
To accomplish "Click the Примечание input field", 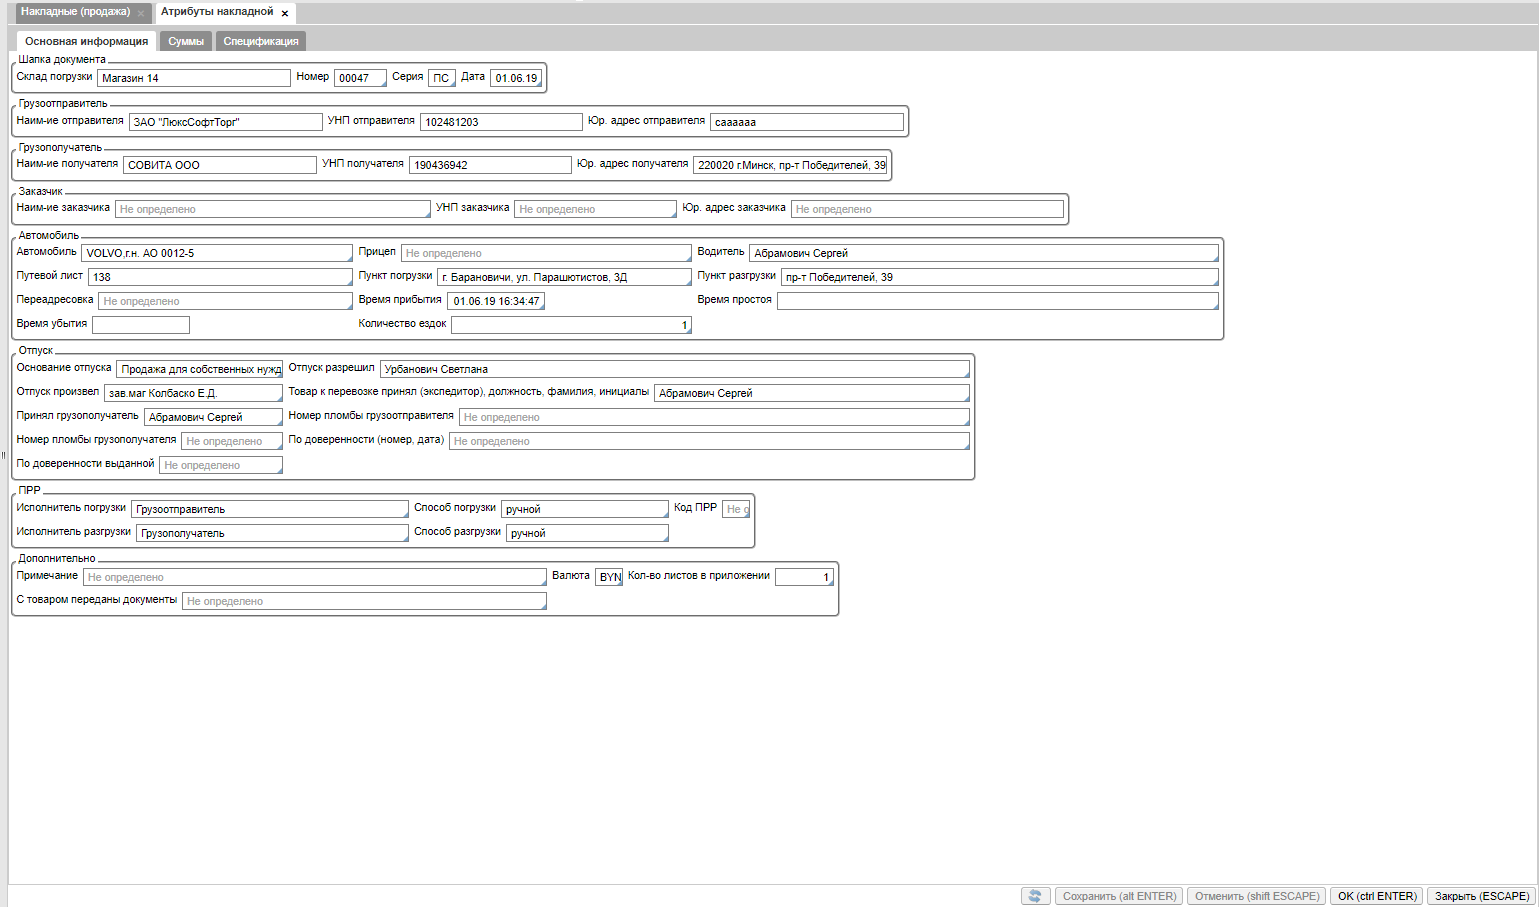I will (314, 577).
